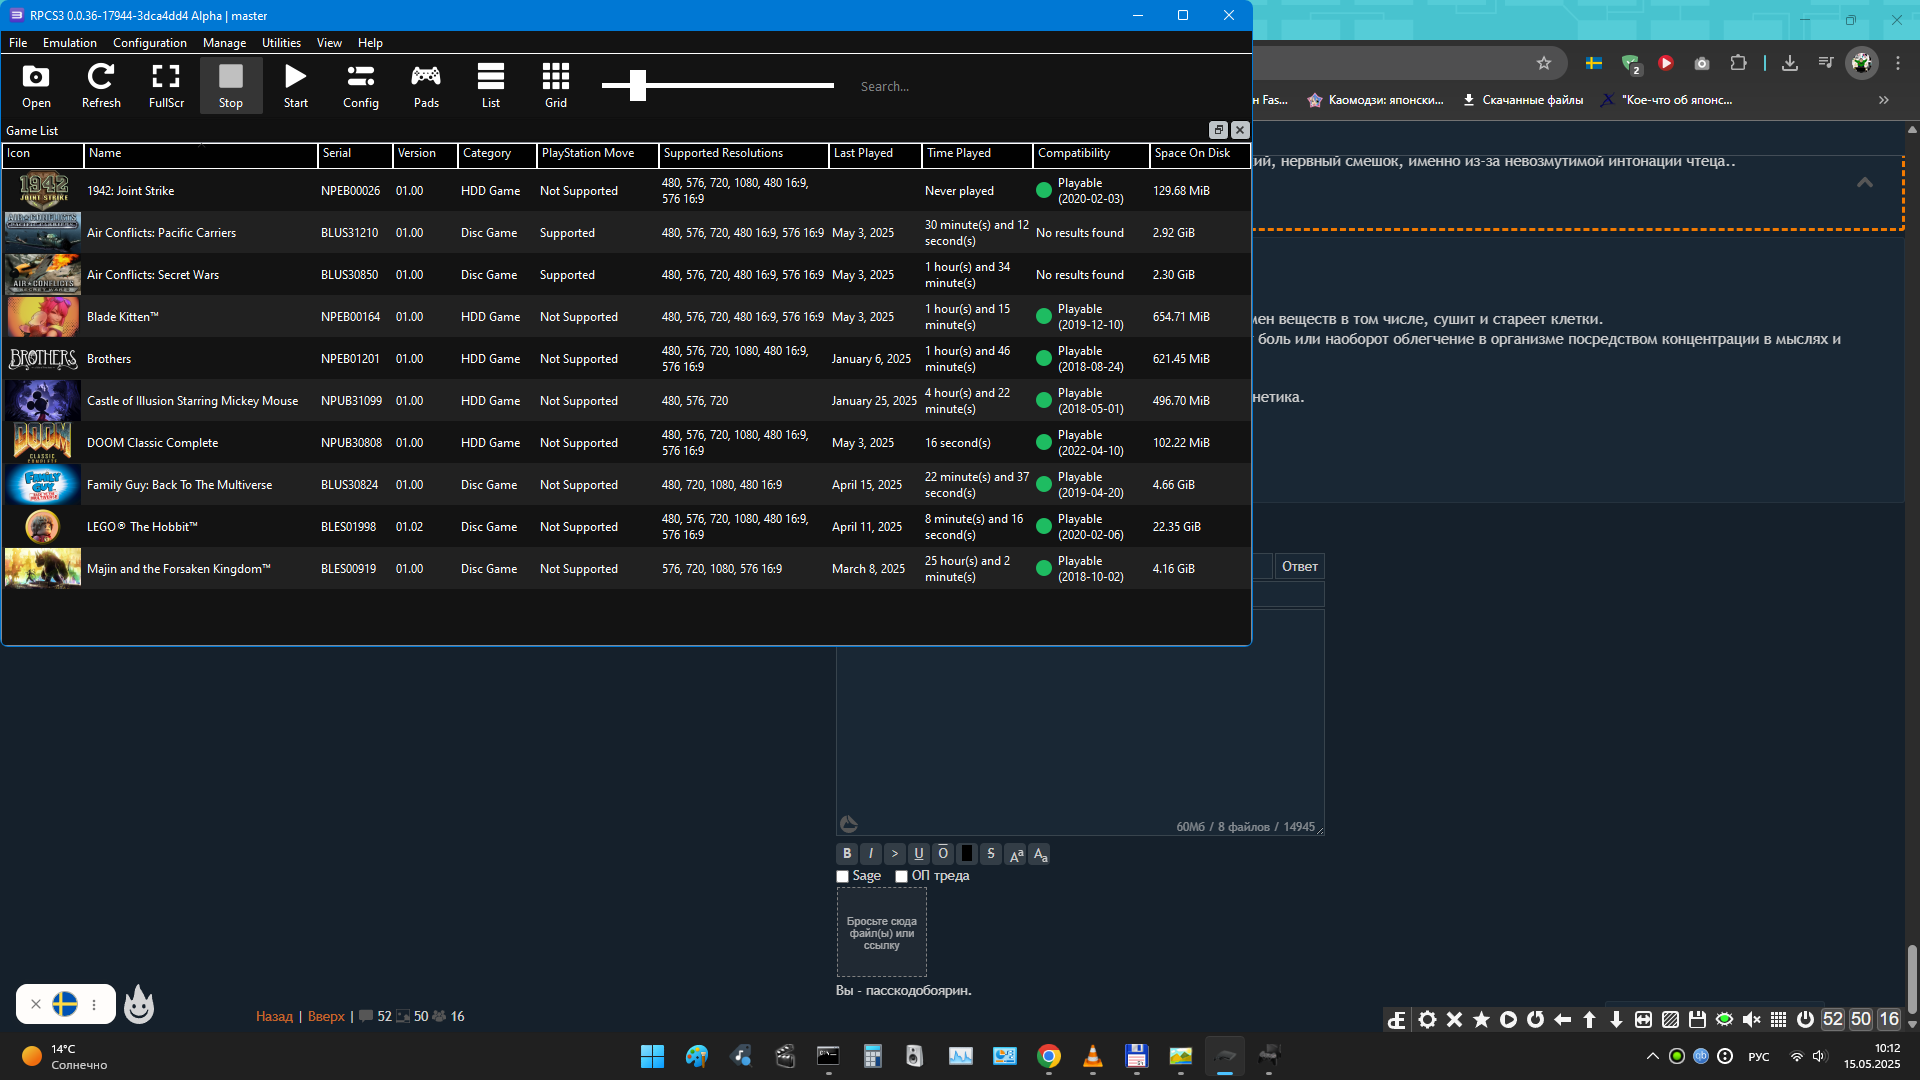Tick the ОП треда checkbox
The height and width of the screenshot is (1080, 1920).
[902, 877]
